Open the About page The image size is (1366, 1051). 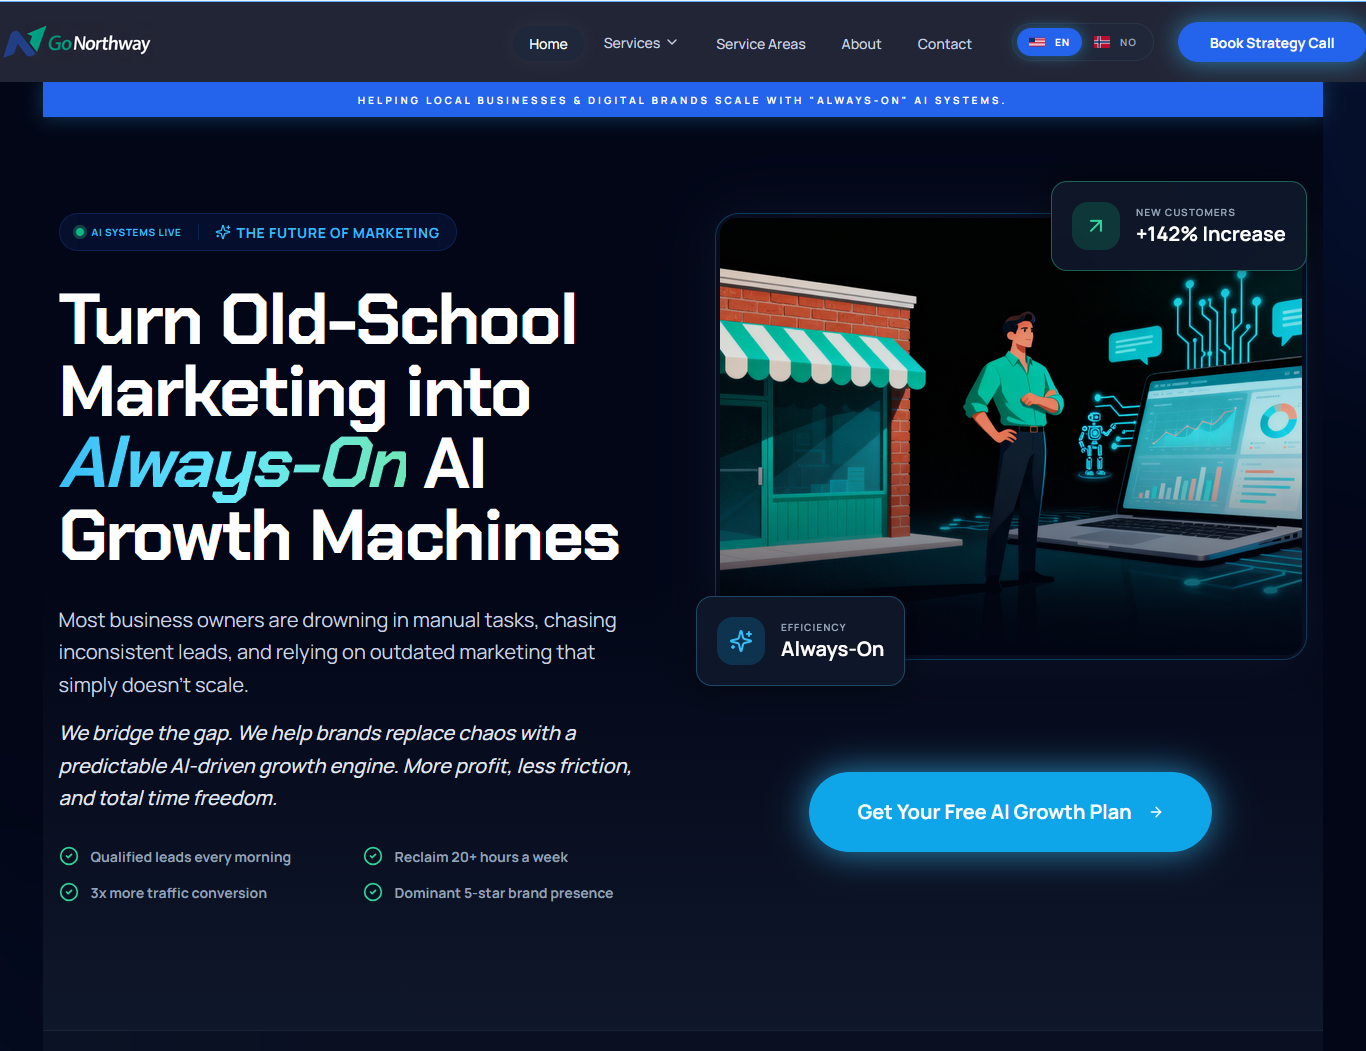[861, 44]
